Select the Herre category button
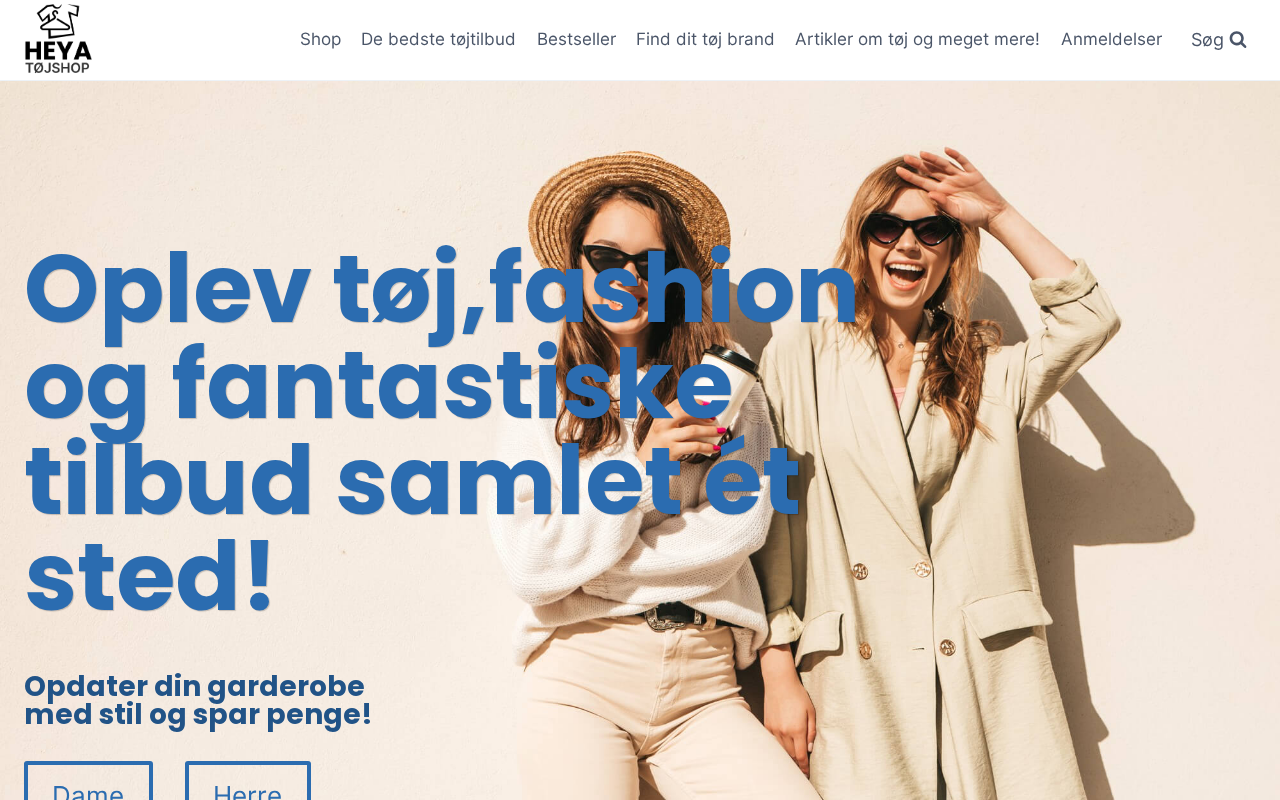 pyautogui.click(x=248, y=781)
